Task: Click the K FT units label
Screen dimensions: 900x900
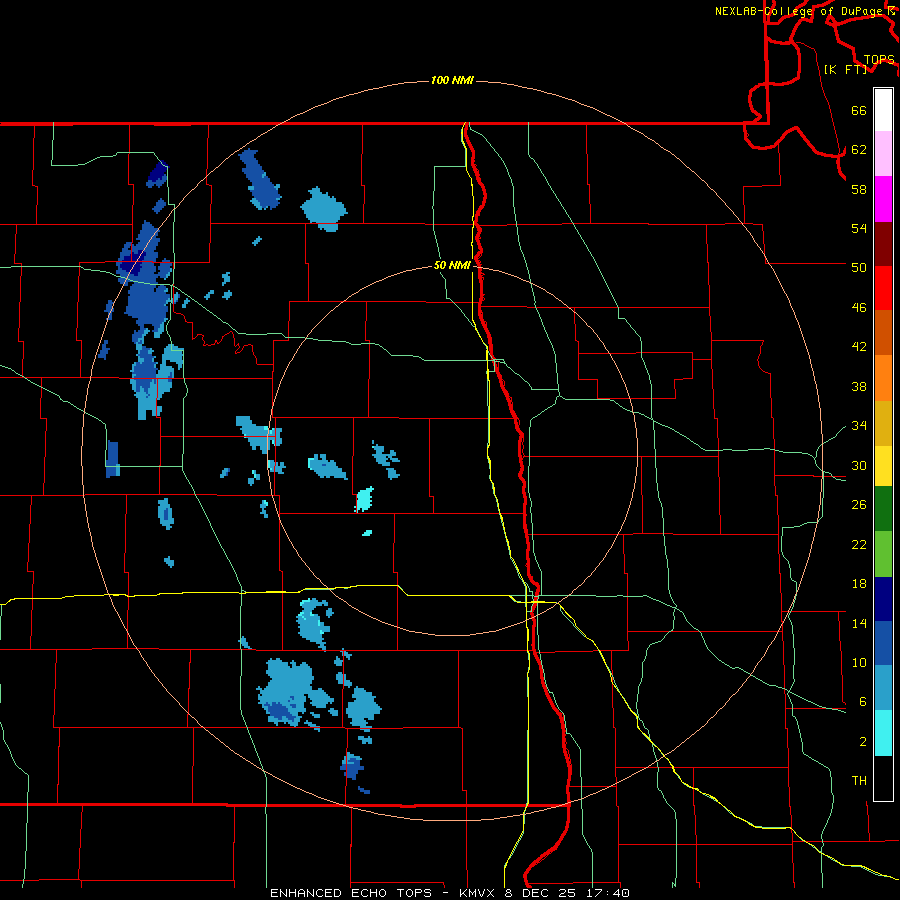Action: pos(846,69)
